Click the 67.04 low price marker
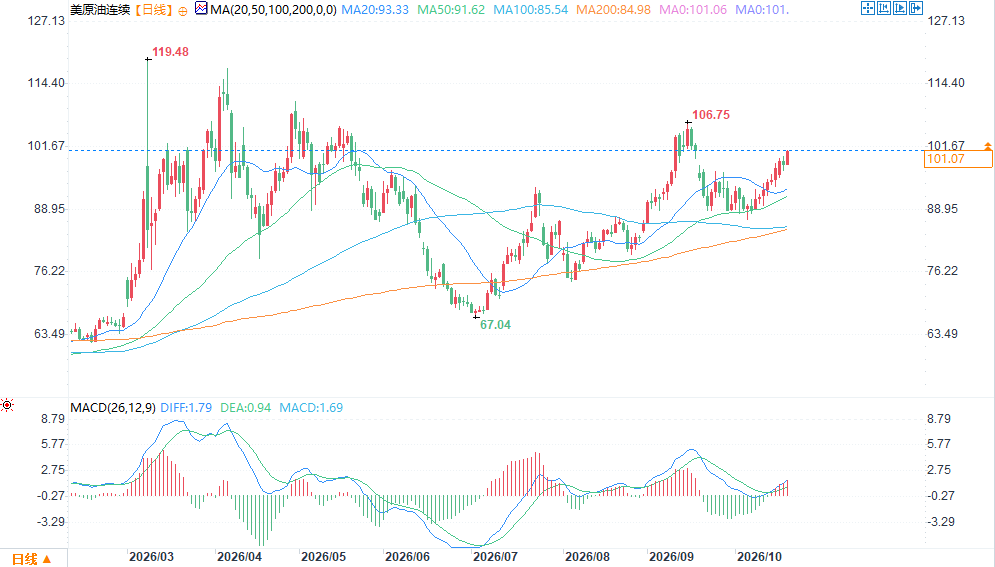Screen dimensions: 995x567 pos(495,325)
